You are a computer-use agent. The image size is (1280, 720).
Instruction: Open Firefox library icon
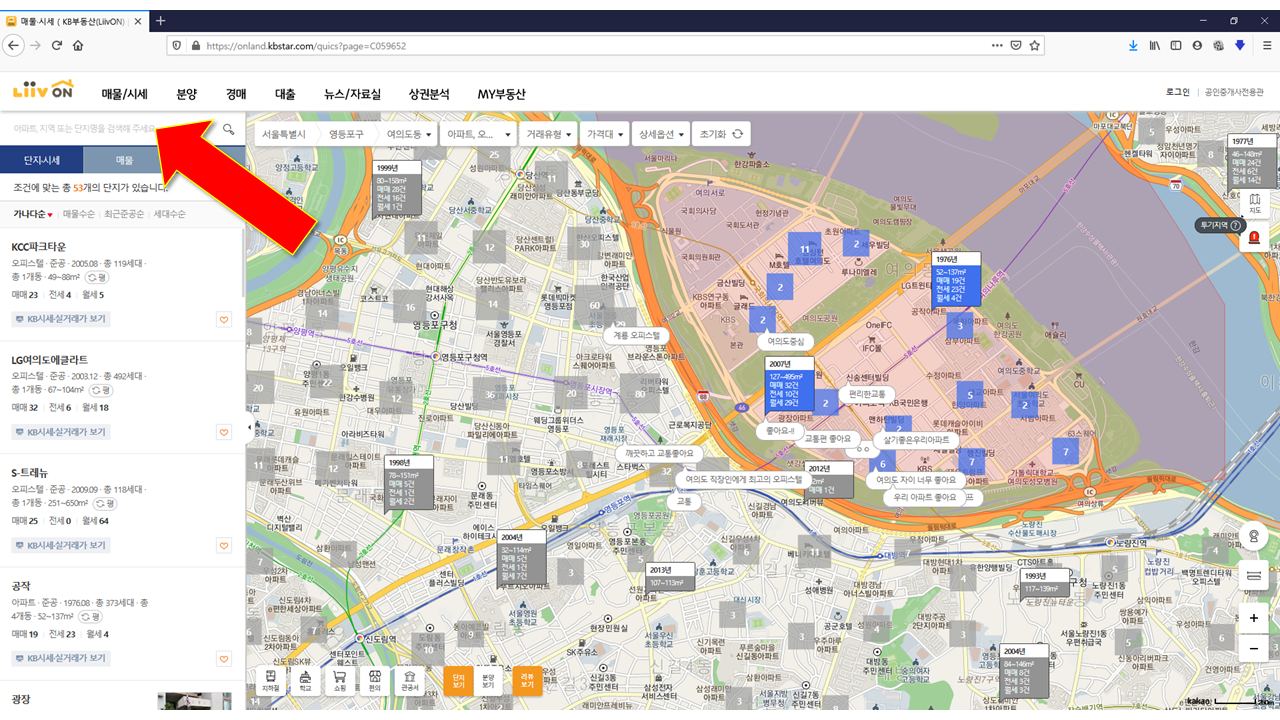click(1154, 45)
